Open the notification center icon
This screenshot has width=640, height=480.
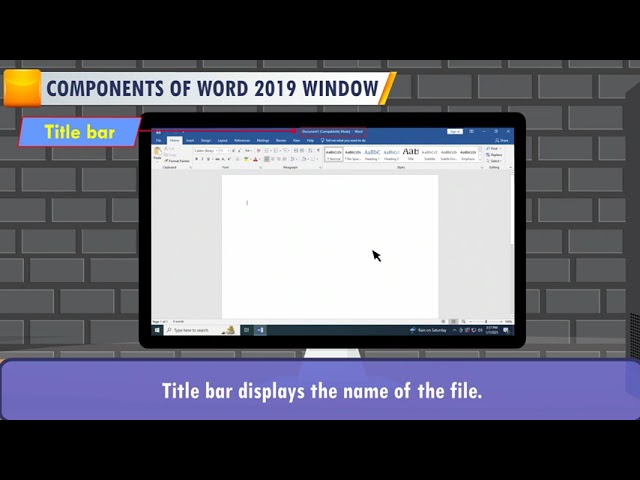point(506,330)
